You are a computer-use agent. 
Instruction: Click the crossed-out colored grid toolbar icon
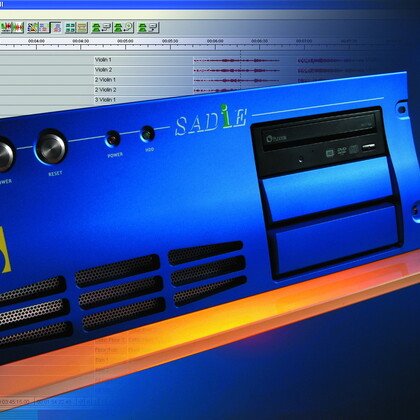32,27
